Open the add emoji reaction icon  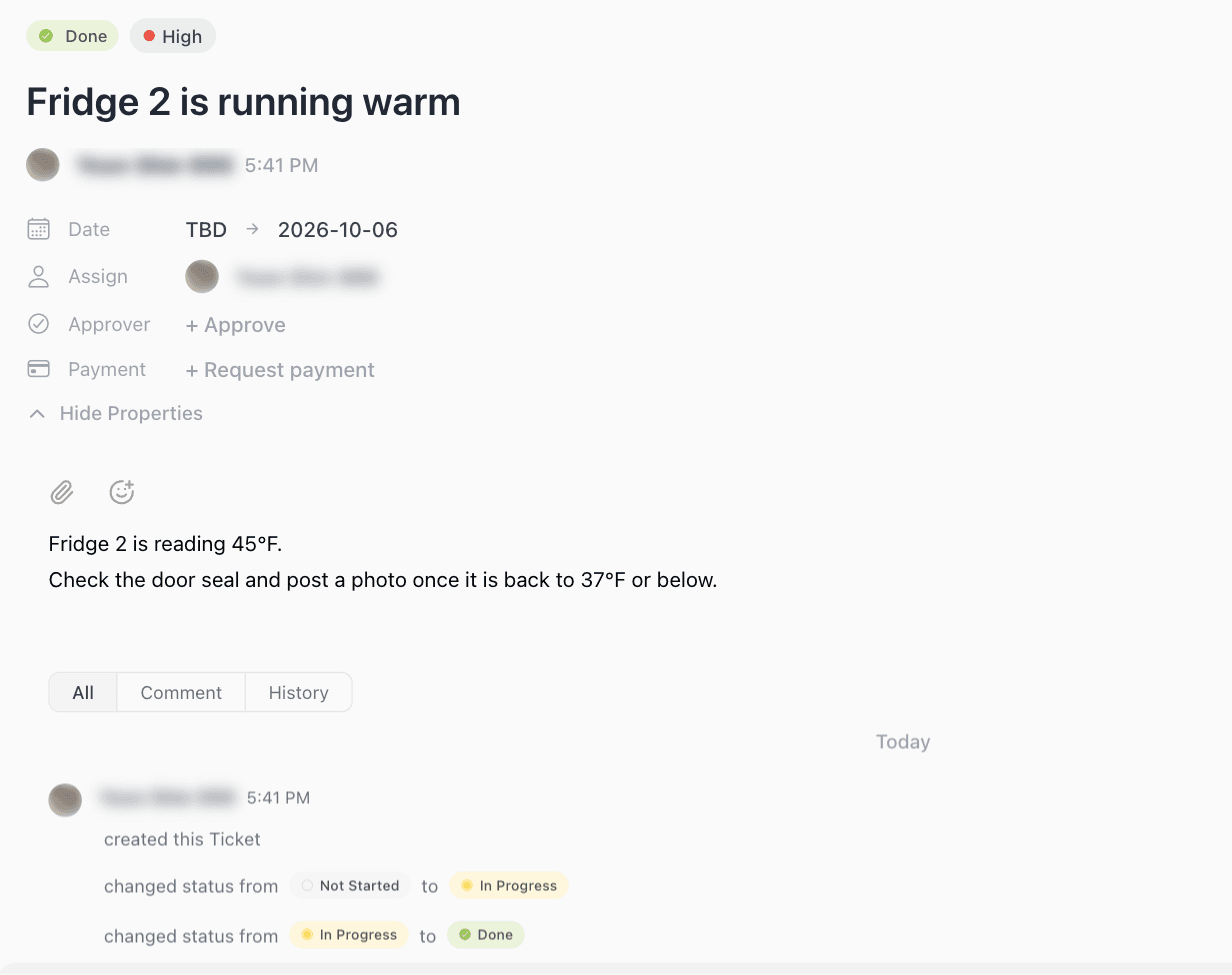click(122, 492)
